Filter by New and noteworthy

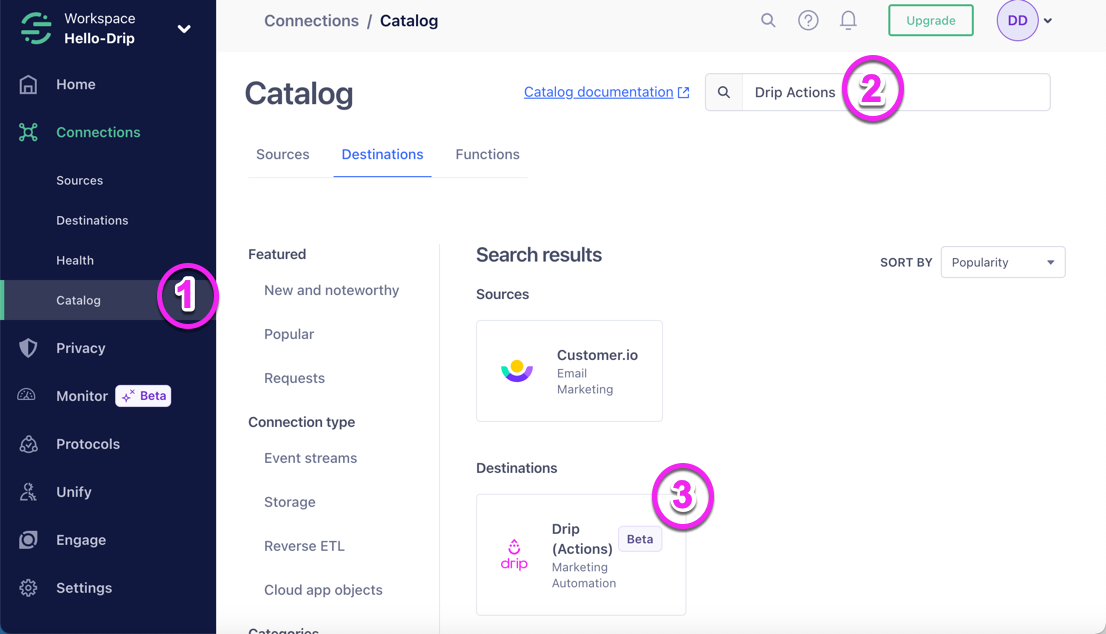pos(332,291)
